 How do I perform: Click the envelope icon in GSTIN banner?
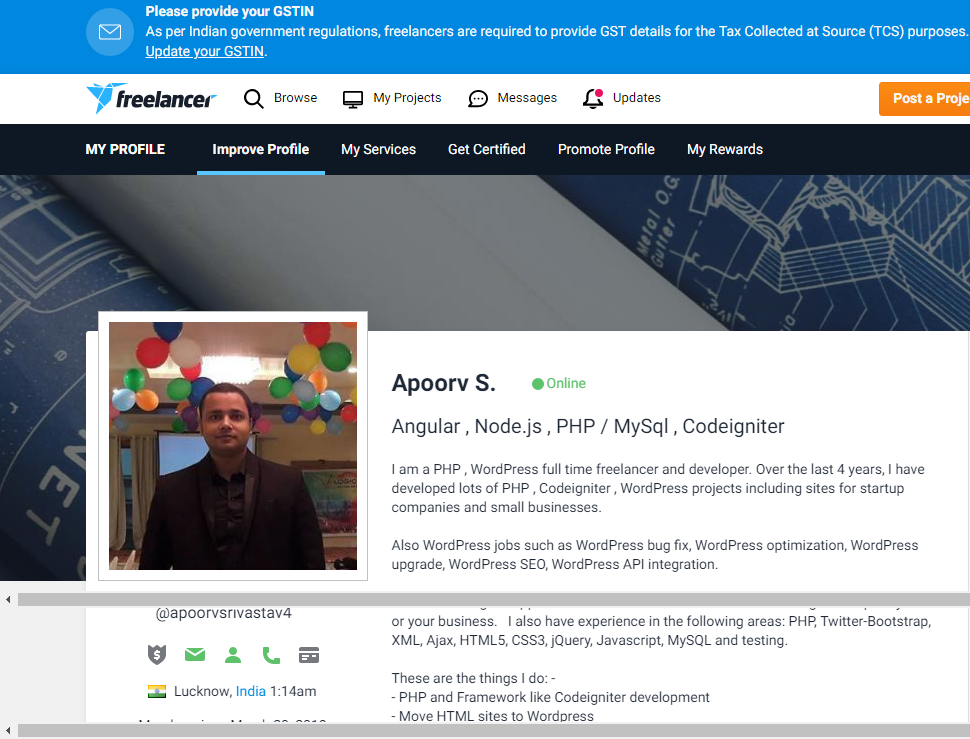click(x=110, y=32)
